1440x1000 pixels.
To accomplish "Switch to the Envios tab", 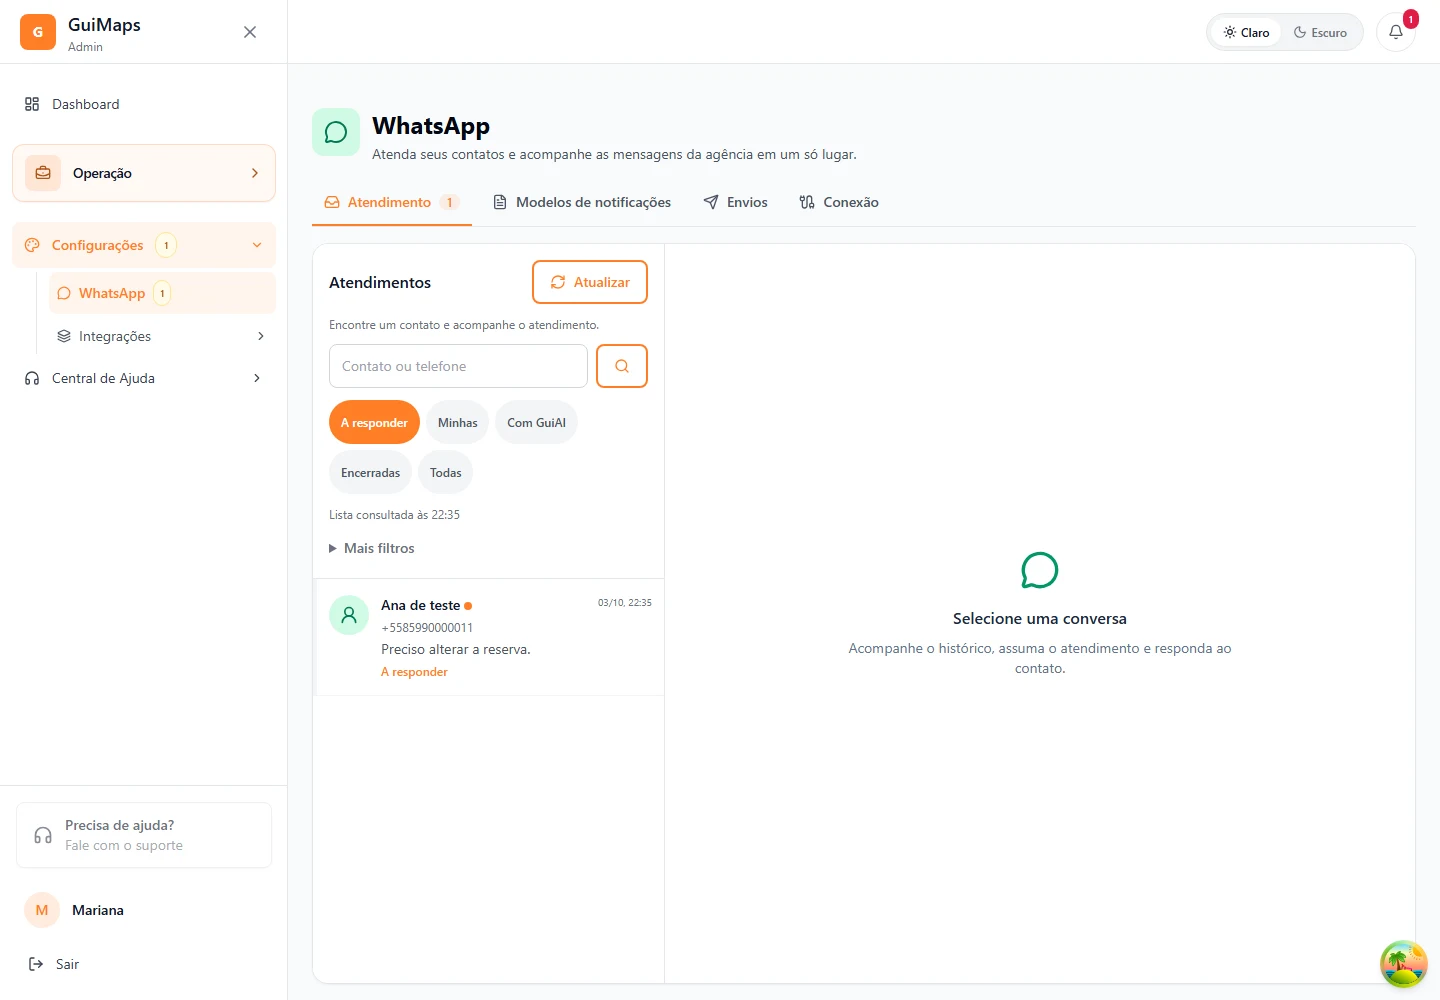I will pyautogui.click(x=736, y=202).
